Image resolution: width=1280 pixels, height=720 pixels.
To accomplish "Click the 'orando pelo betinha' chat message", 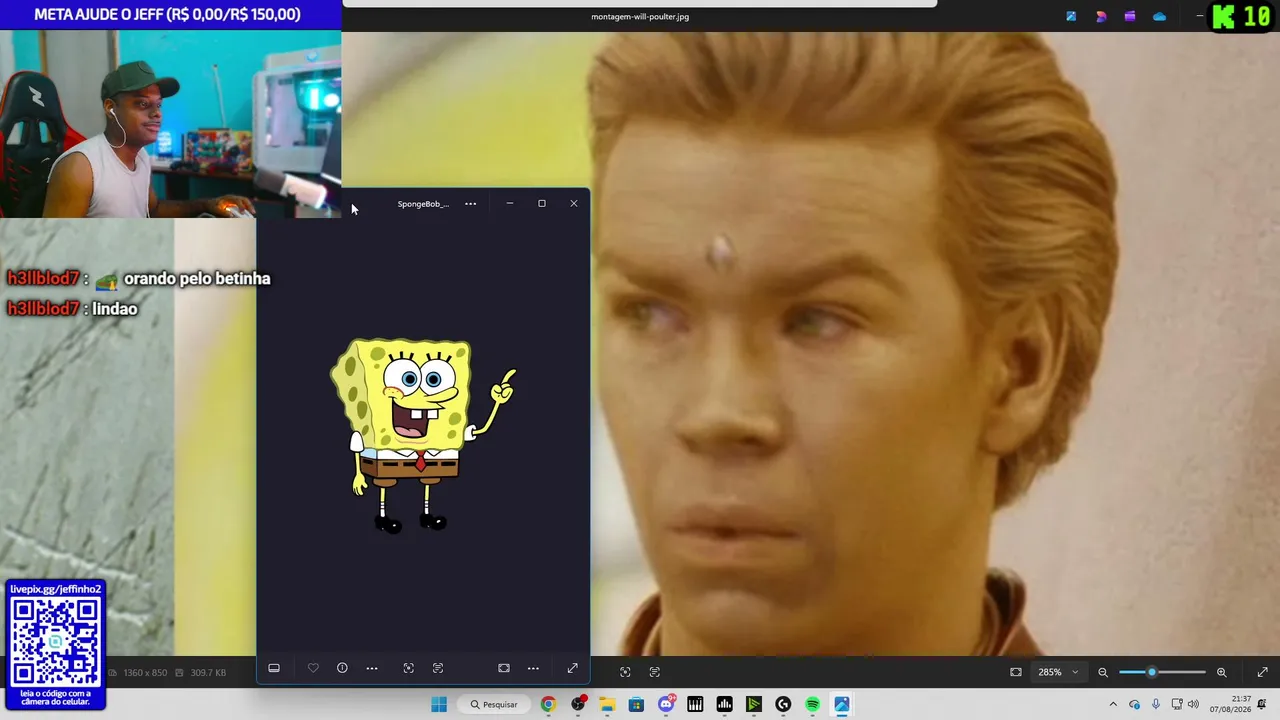I will (x=197, y=278).
